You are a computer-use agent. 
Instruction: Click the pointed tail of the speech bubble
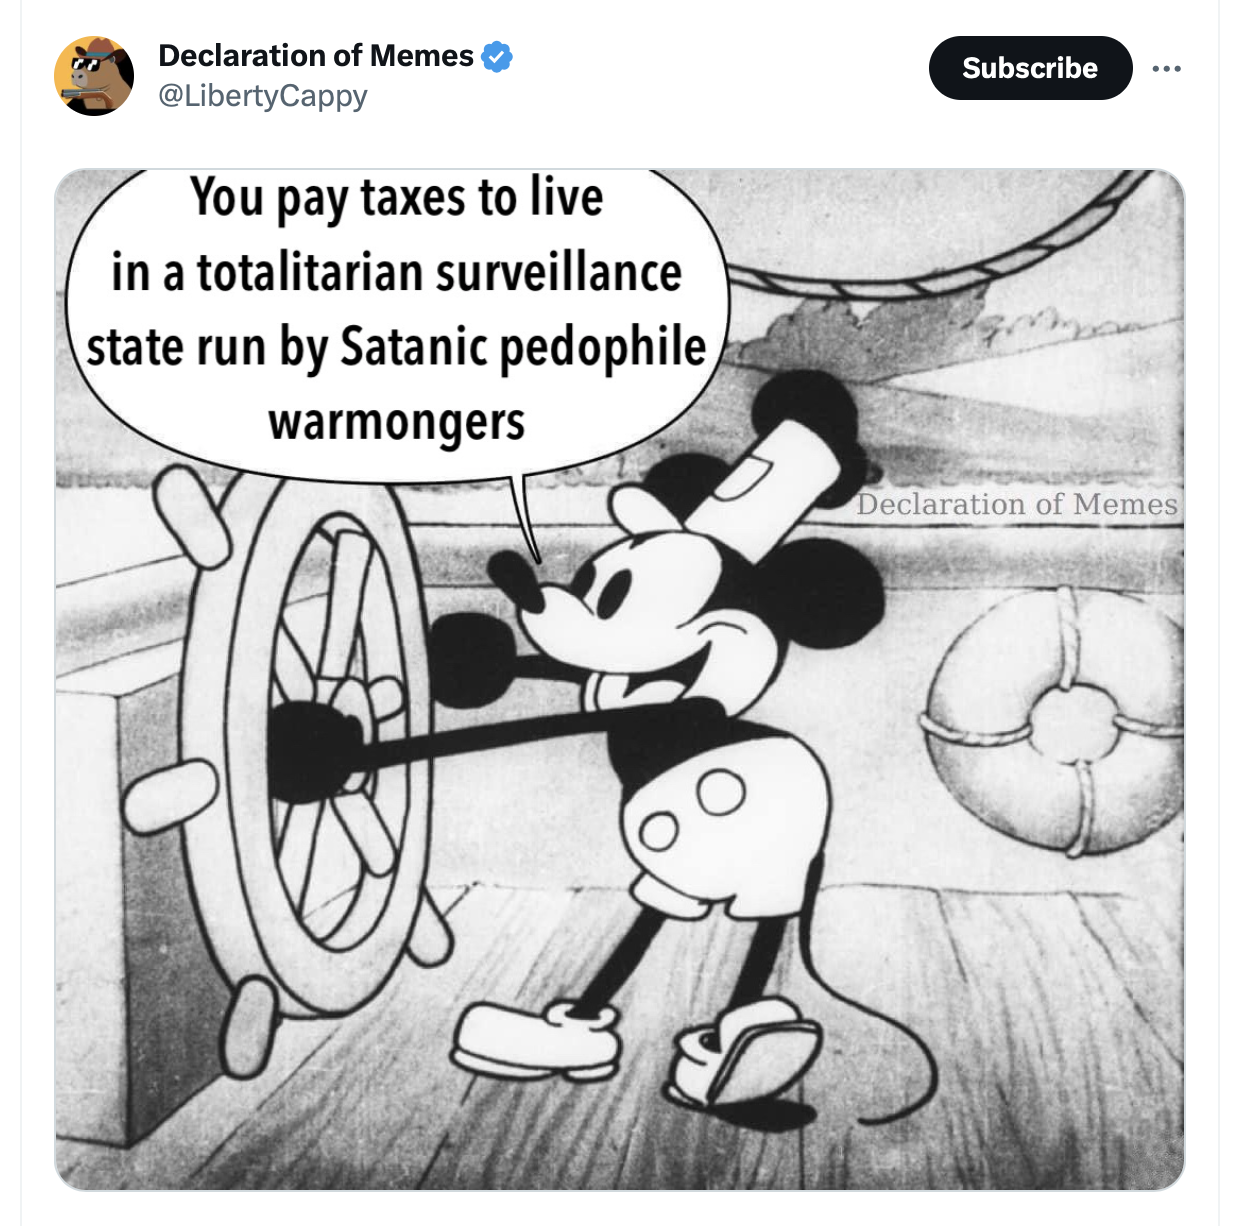click(526, 517)
